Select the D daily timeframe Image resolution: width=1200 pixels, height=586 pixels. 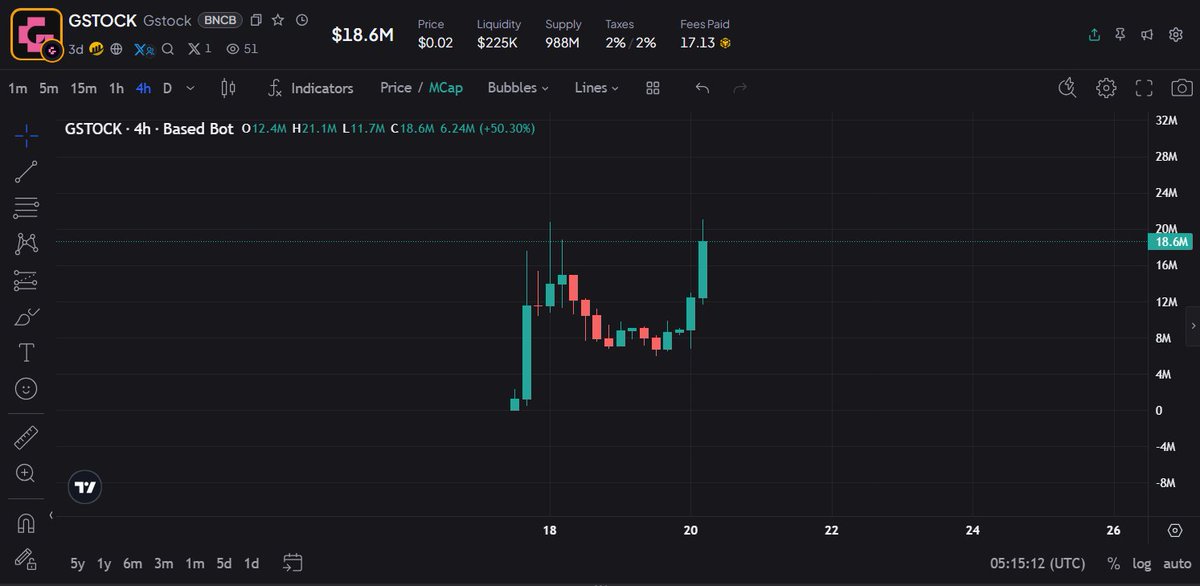coord(167,88)
